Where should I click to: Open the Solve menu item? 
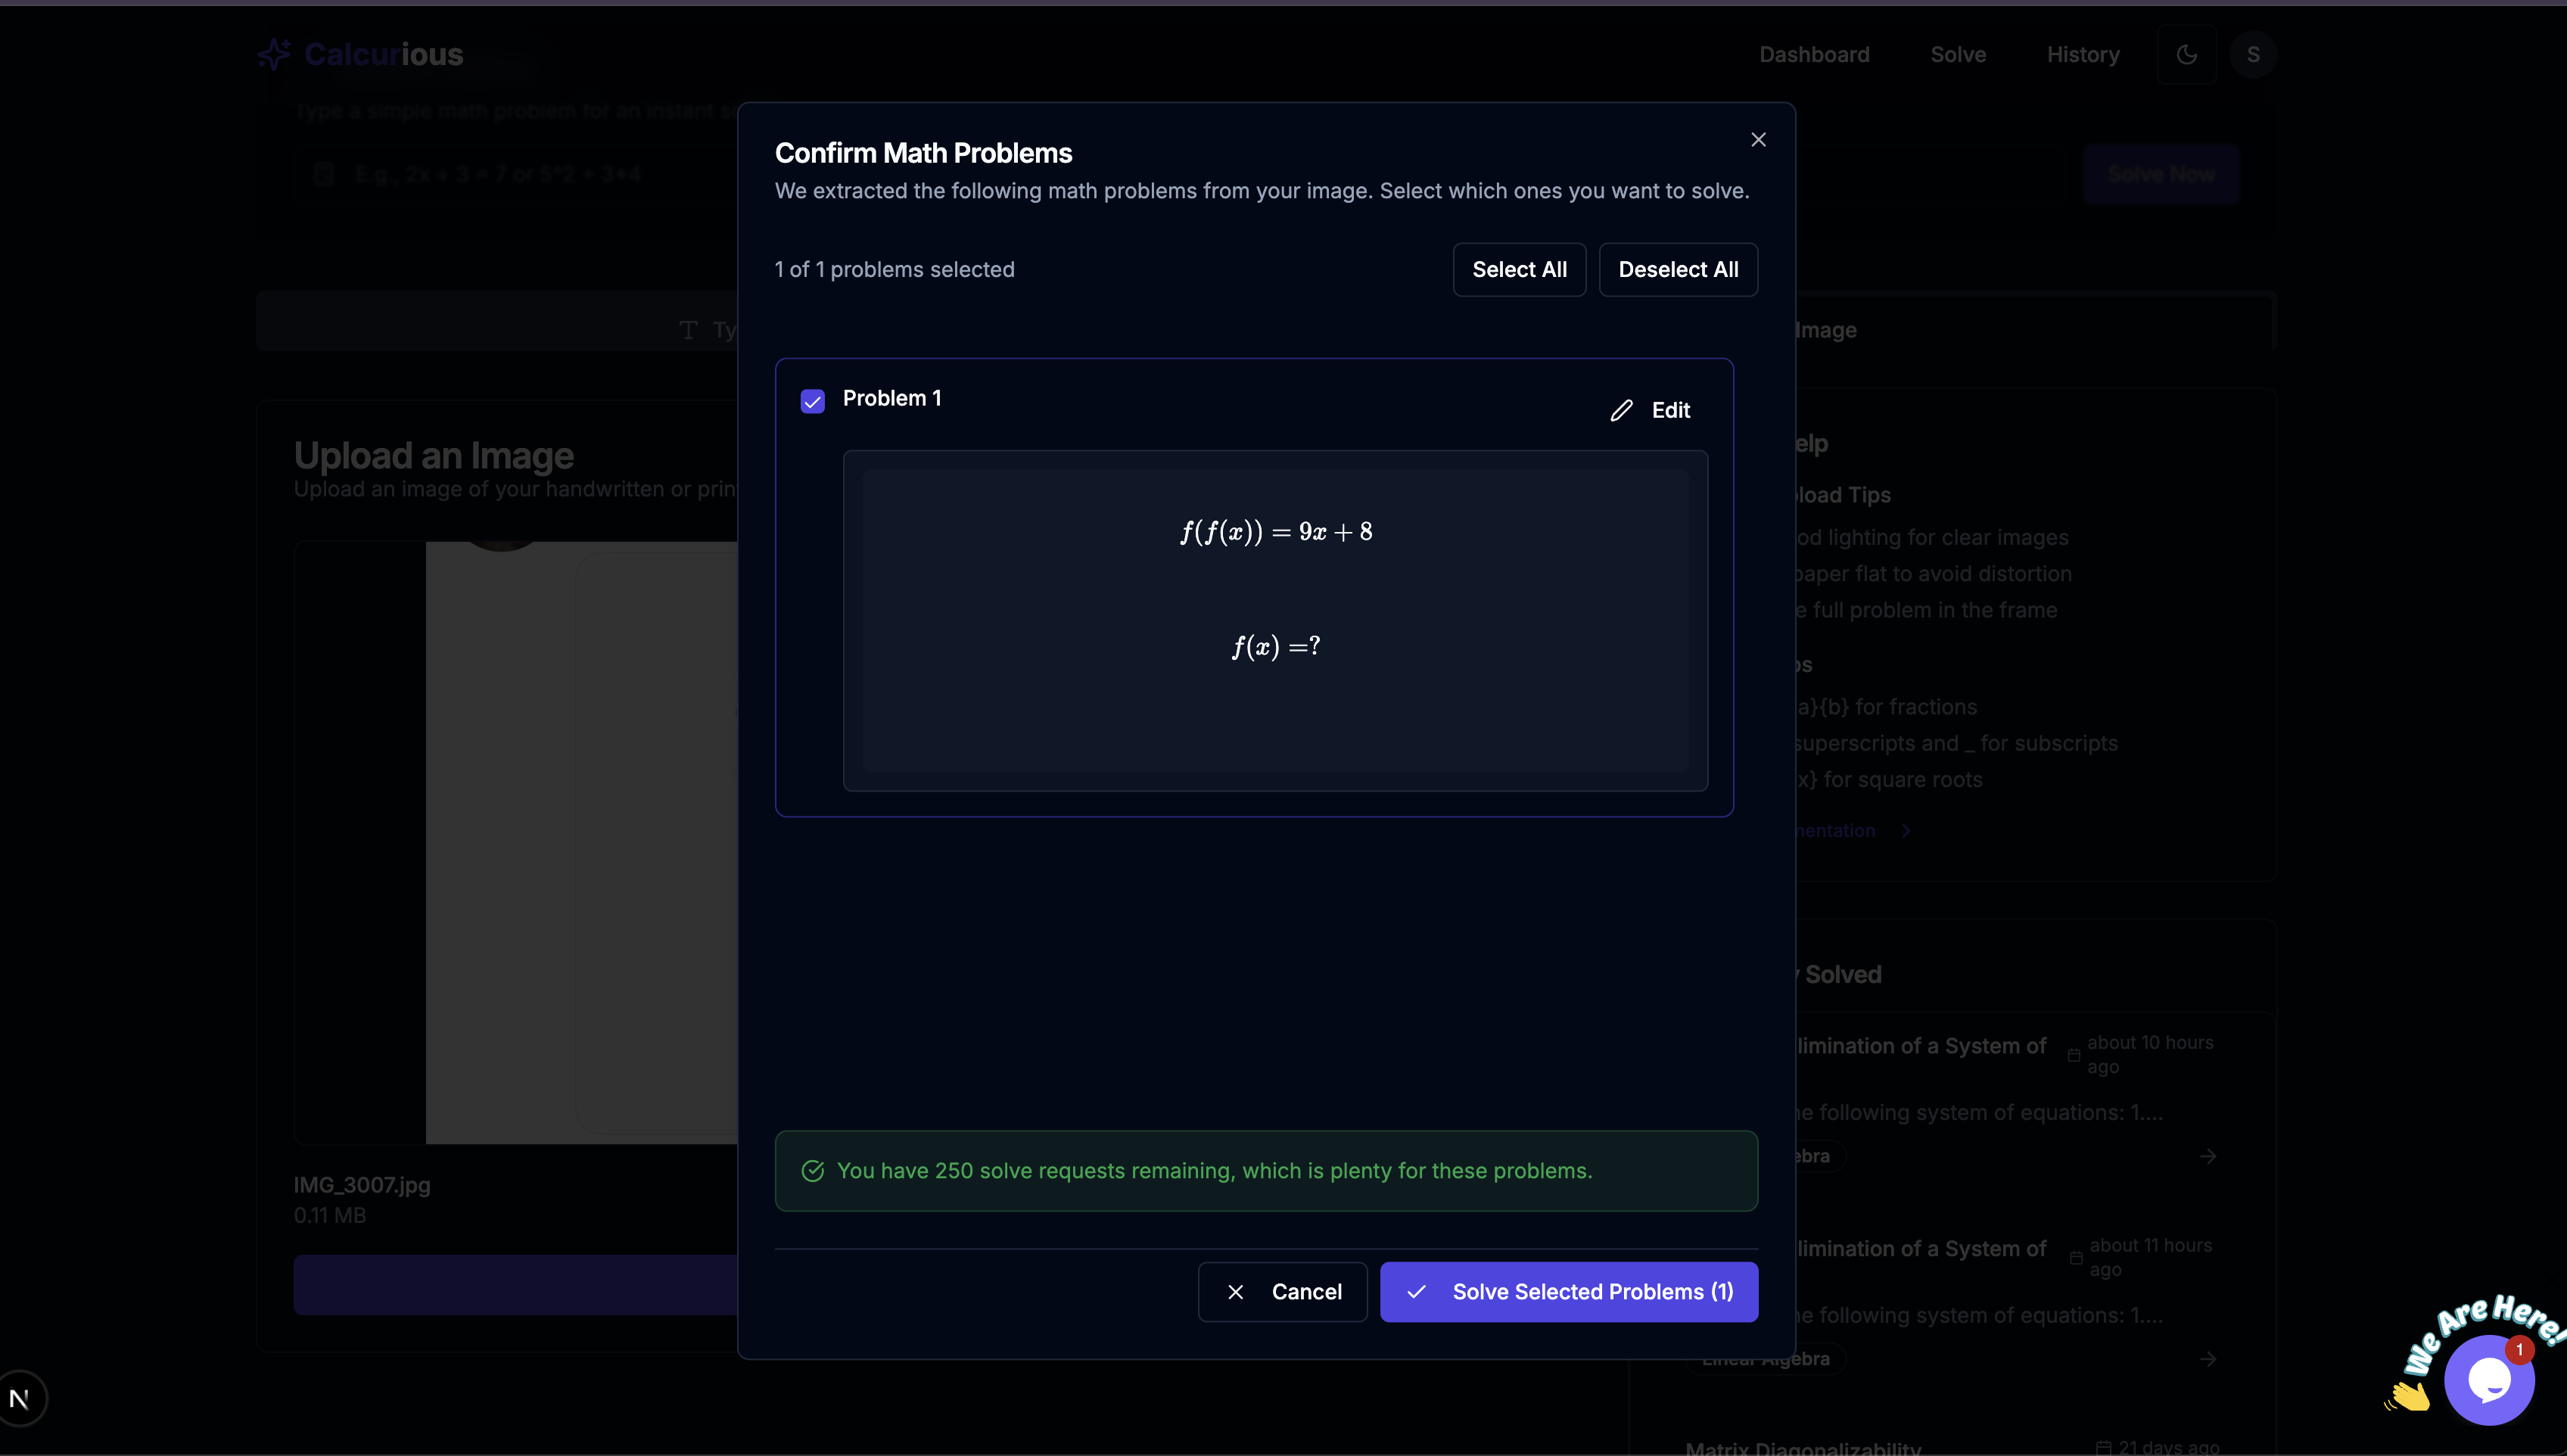click(1957, 55)
